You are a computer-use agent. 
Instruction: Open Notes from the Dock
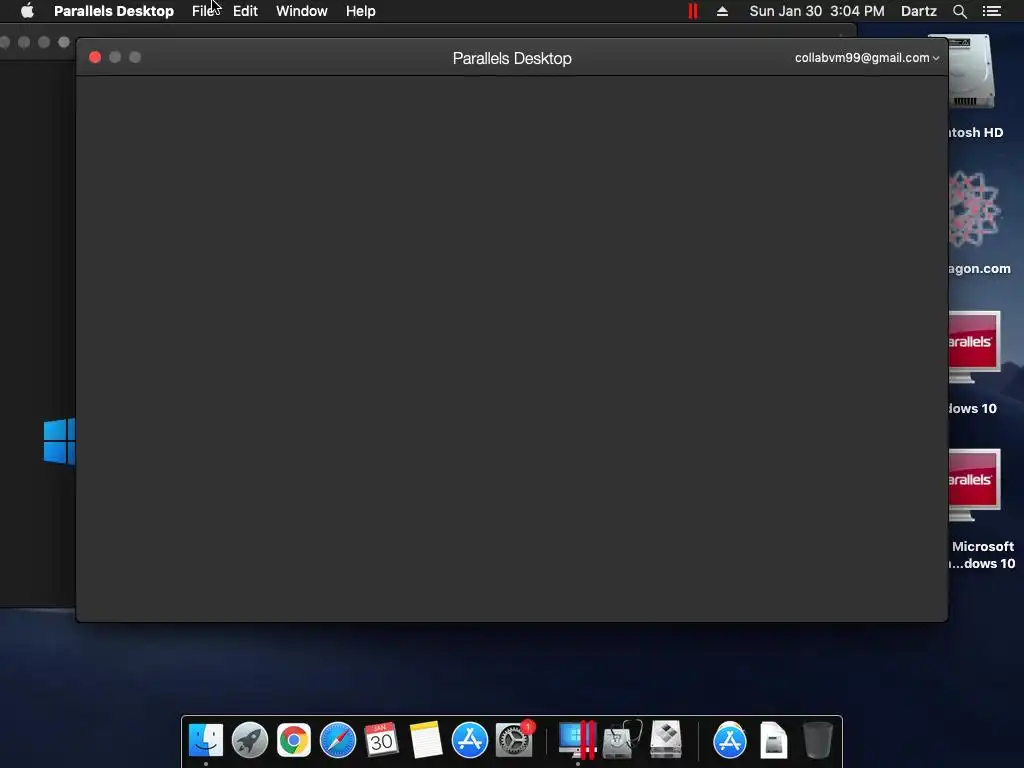426,740
